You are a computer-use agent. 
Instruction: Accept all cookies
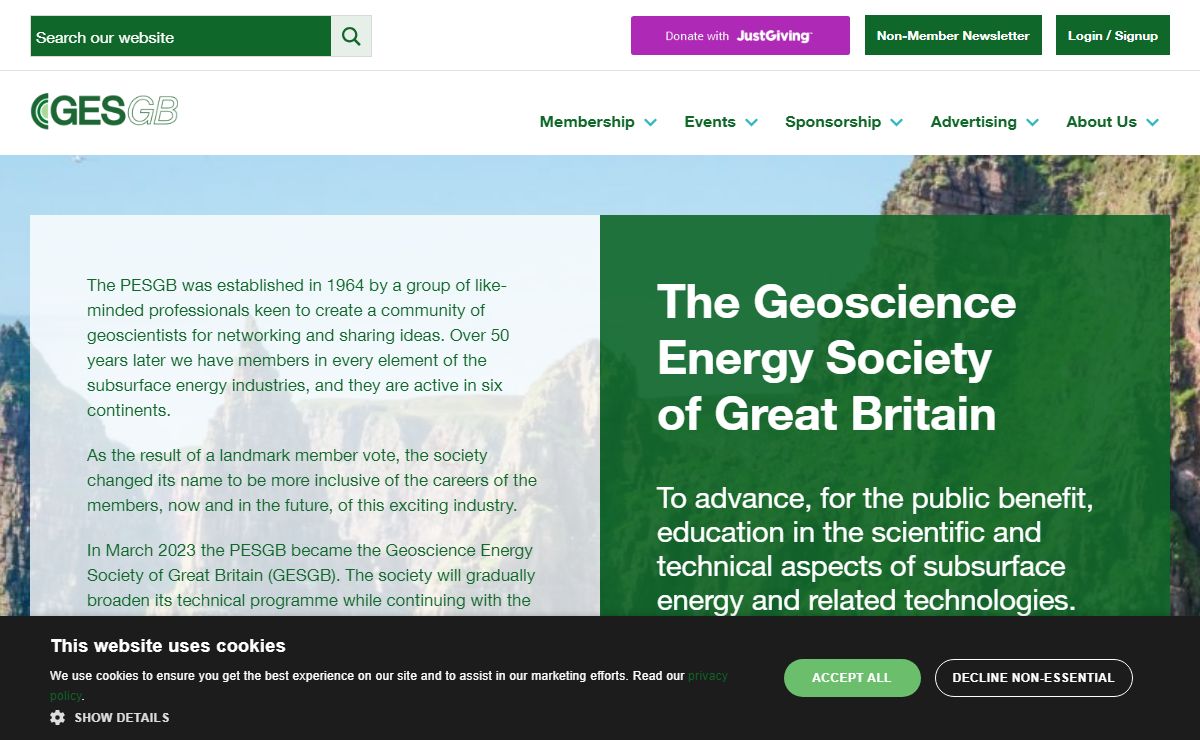(852, 678)
